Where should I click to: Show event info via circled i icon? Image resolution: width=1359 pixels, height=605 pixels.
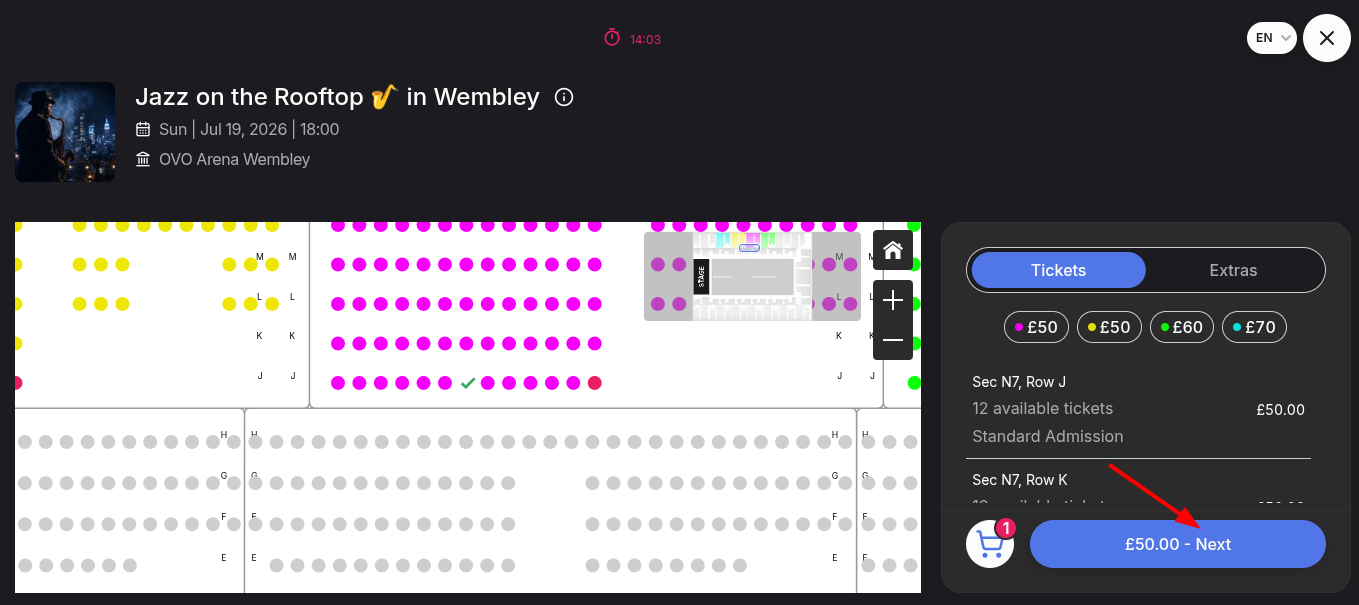point(564,97)
